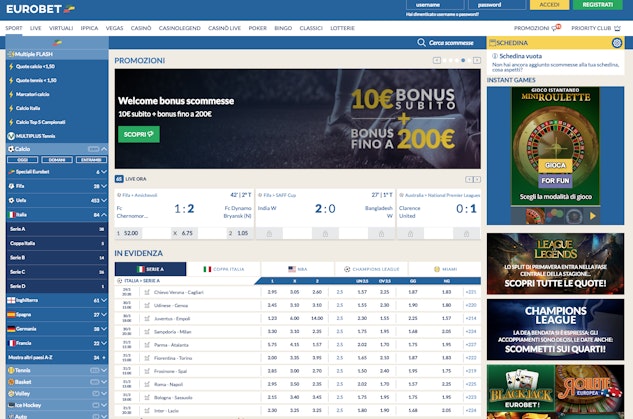Open the Blackjack Eurobet game thumbnail
Image resolution: width=633 pixels, height=419 pixels.
[521, 389]
